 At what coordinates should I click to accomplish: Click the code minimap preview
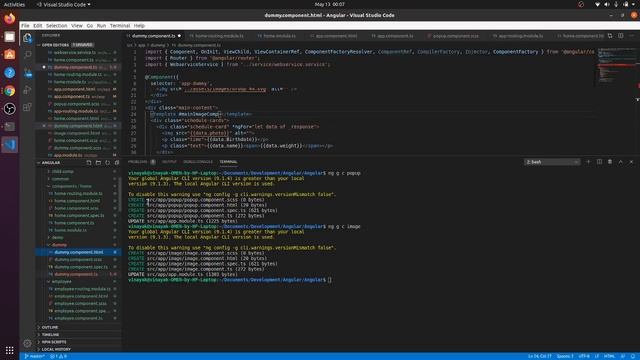coord(615,67)
